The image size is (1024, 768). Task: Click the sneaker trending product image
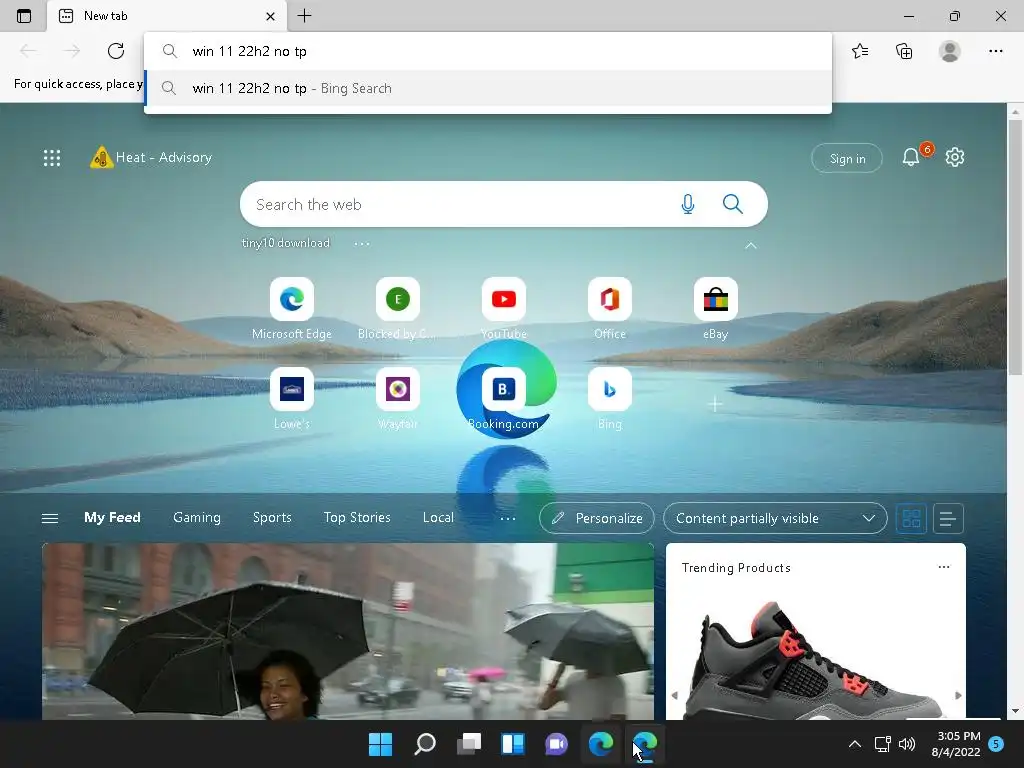coord(816,660)
